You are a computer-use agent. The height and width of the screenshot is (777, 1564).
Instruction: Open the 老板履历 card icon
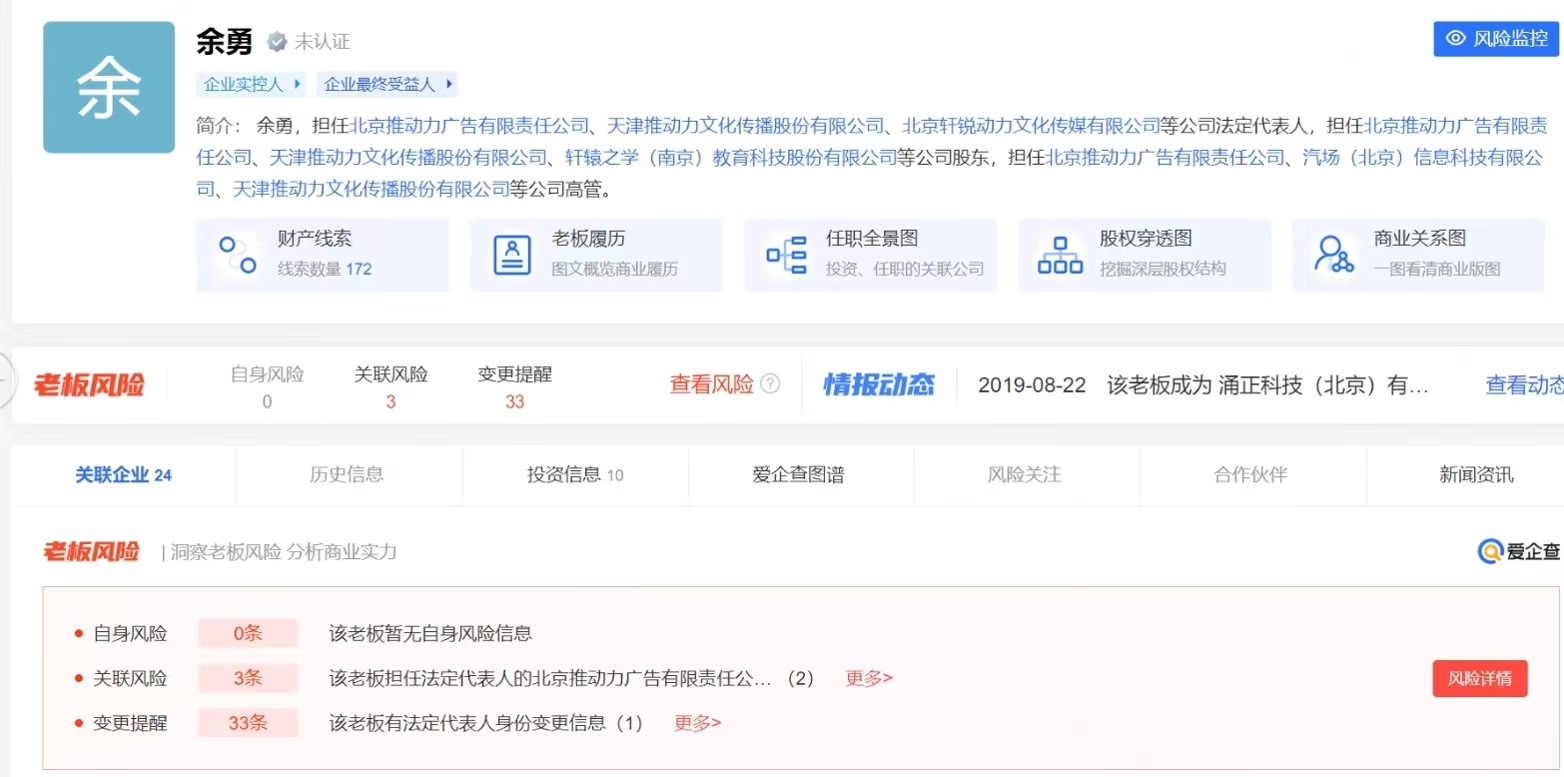[x=512, y=254]
